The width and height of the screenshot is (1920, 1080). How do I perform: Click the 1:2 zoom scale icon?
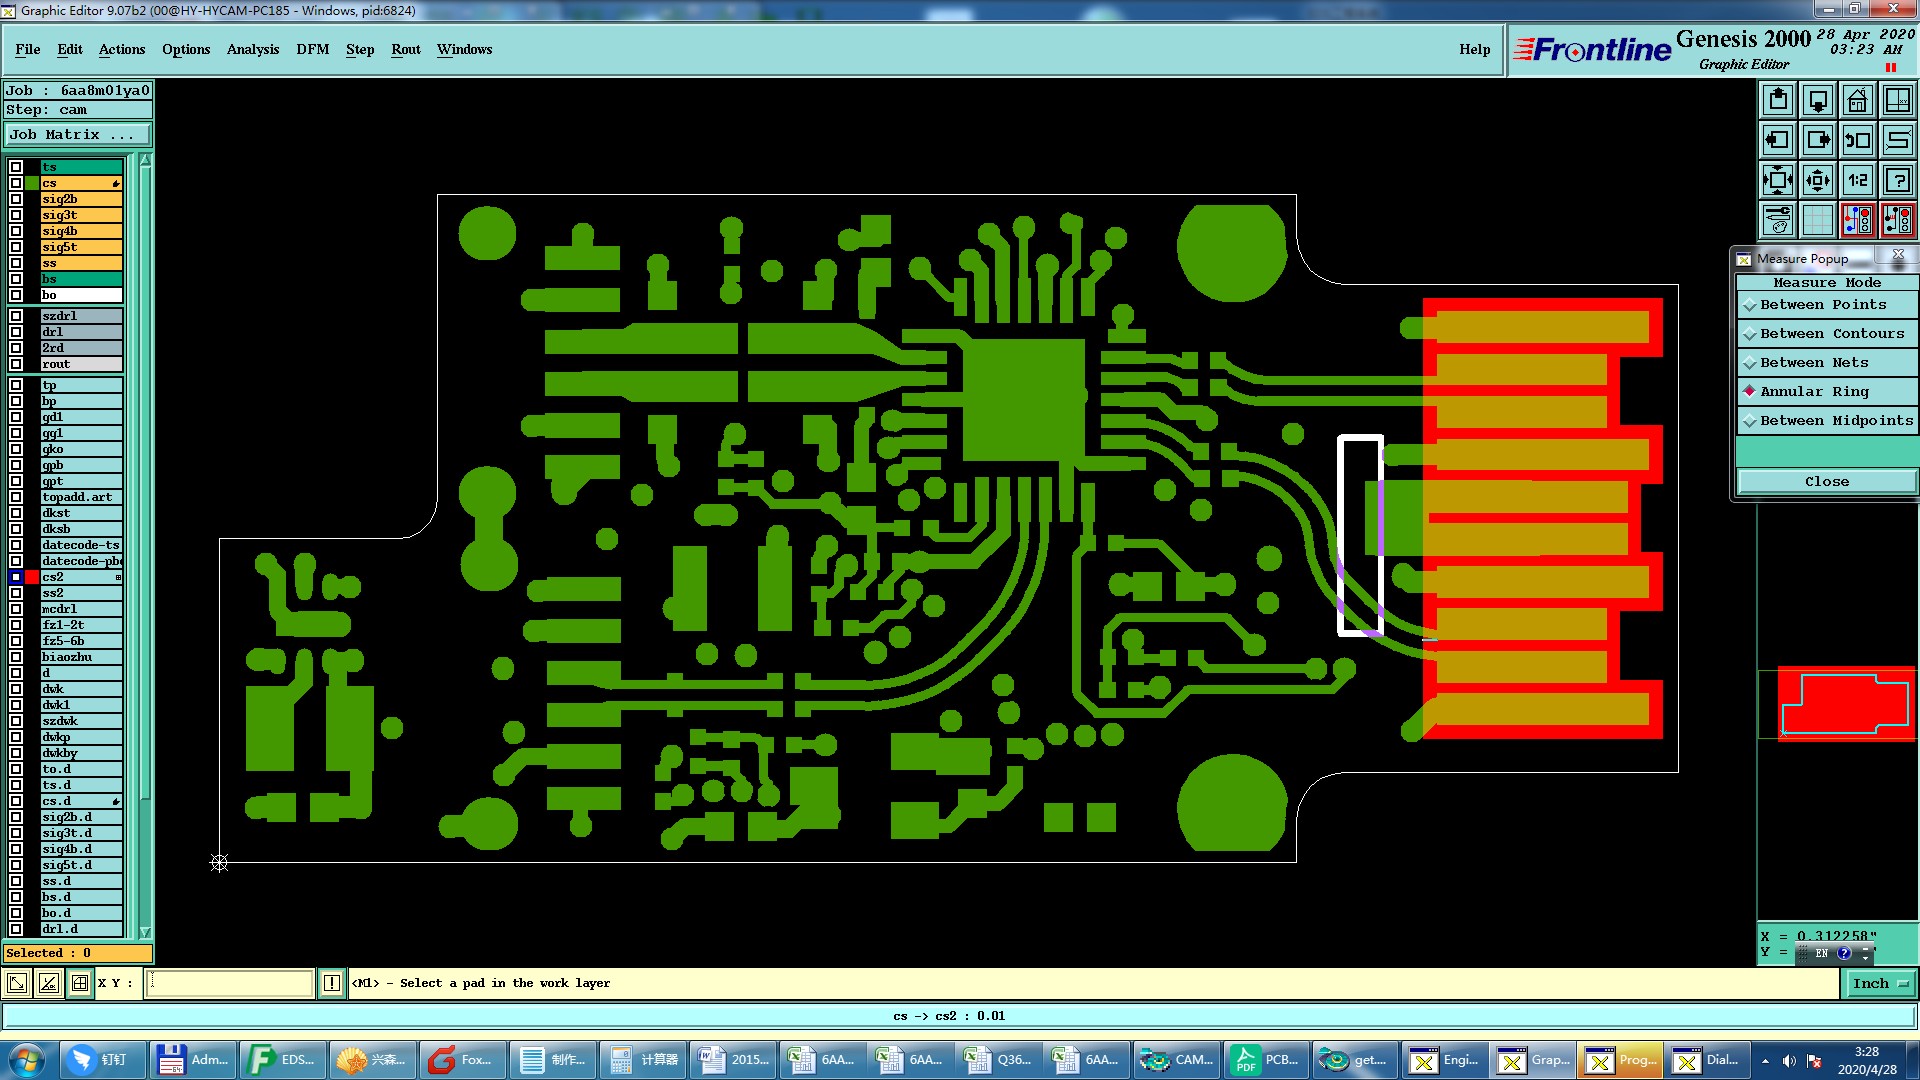1857,180
